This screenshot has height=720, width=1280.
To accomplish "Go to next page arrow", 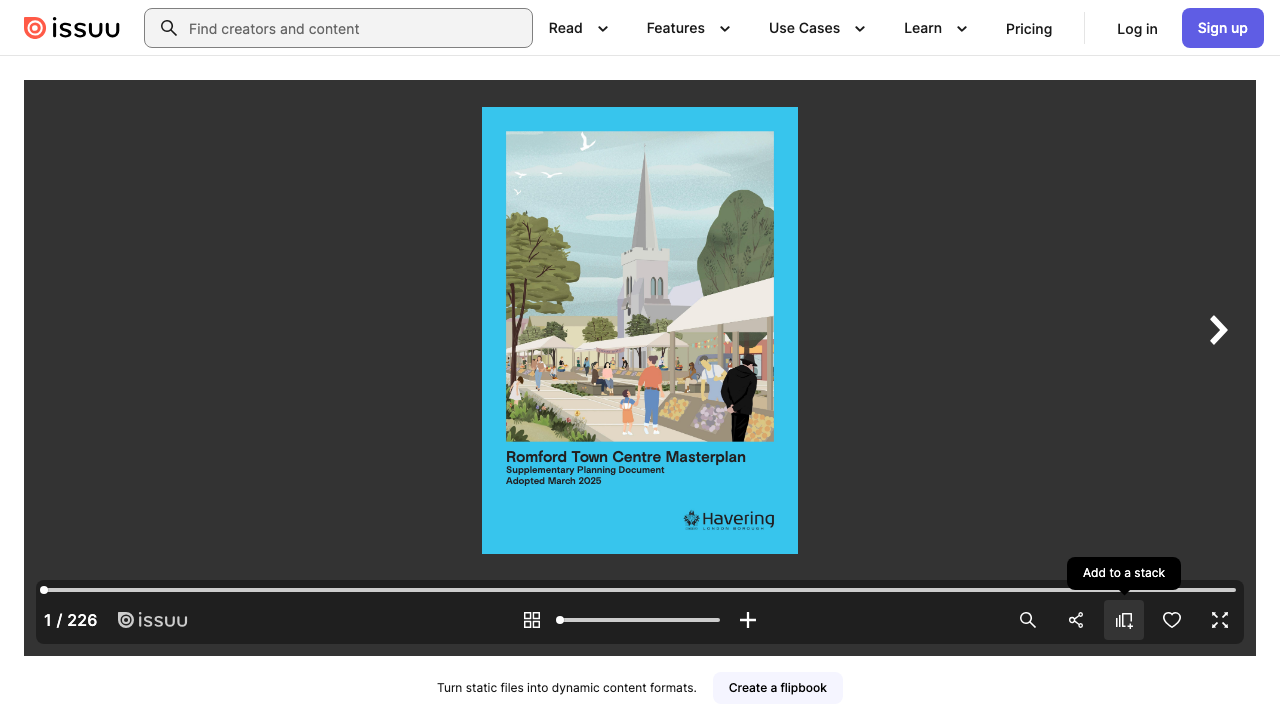I will point(1218,330).
